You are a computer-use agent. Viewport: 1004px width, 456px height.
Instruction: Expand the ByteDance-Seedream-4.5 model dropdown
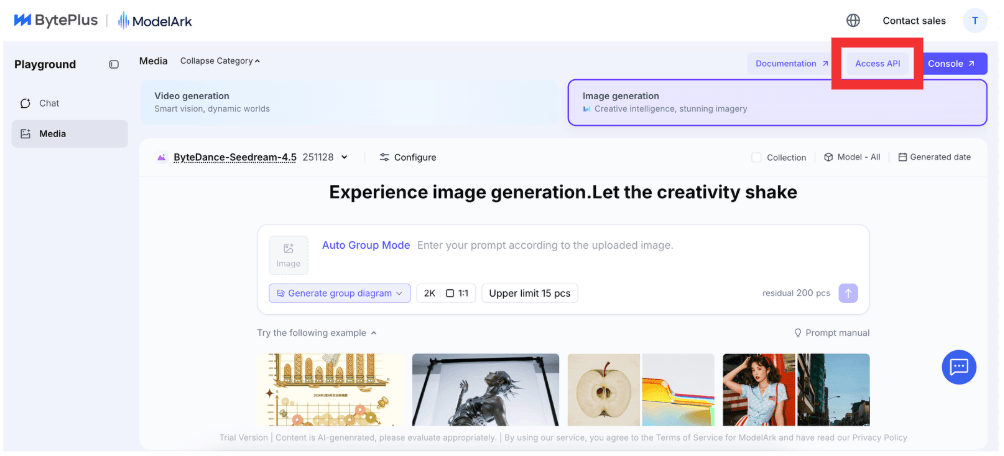[x=344, y=157]
